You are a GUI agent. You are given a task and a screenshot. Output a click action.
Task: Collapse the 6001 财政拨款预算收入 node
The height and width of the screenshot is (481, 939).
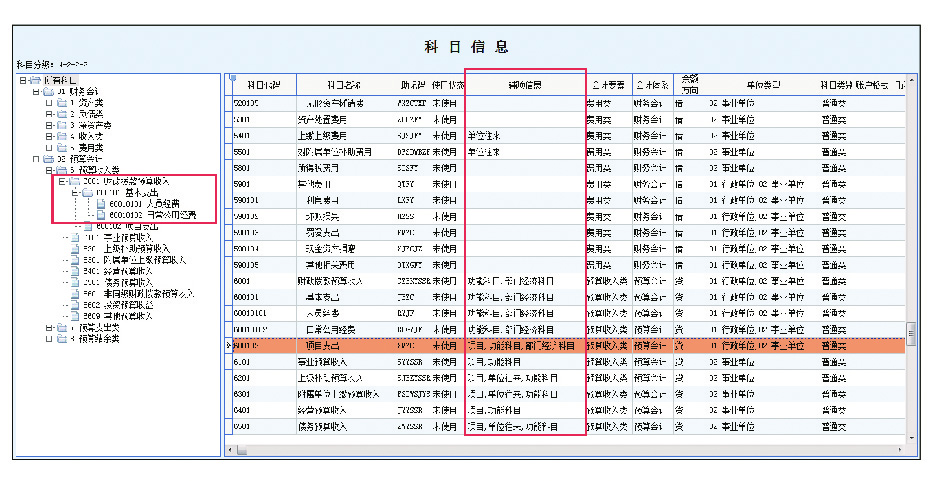[x=61, y=181]
